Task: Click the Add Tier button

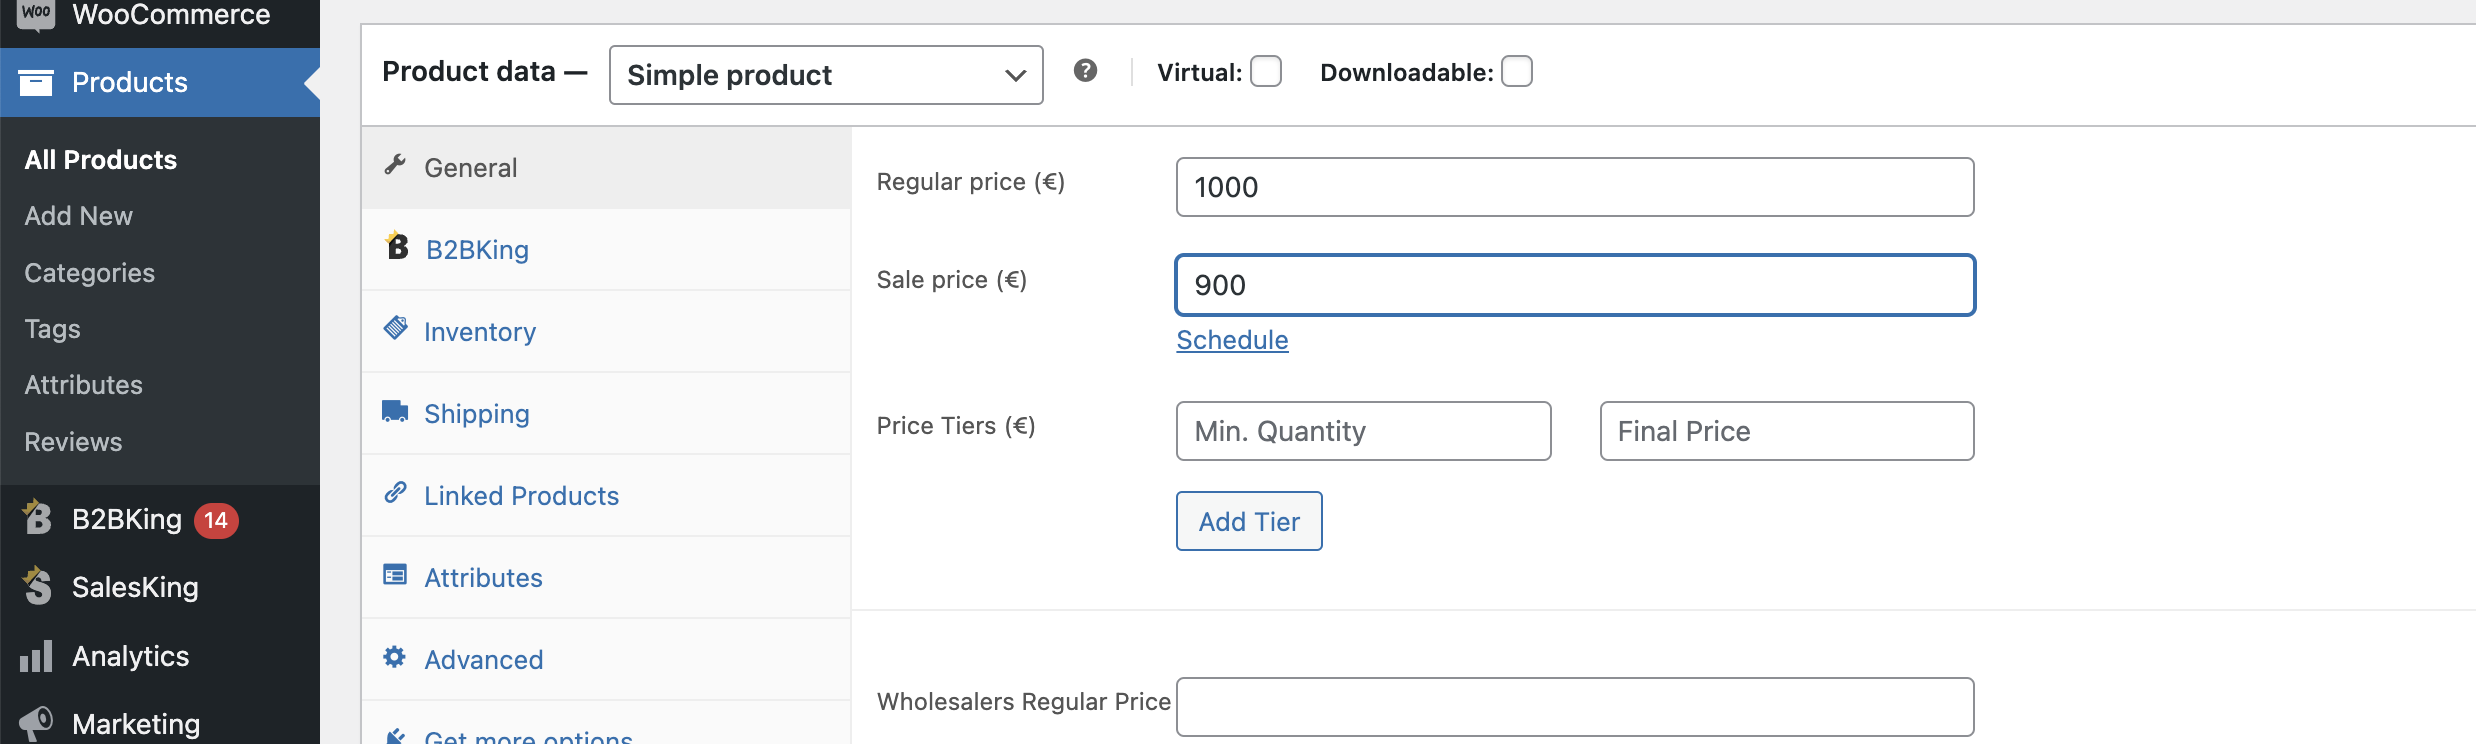Action: point(1249,521)
